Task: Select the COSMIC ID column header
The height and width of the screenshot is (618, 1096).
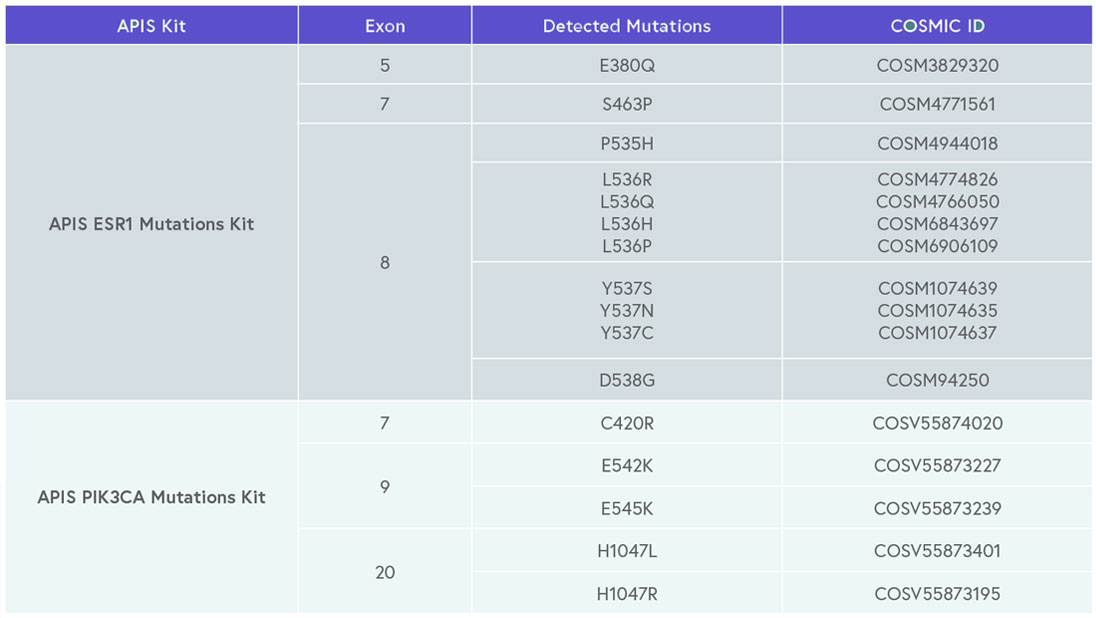Action: pos(937,26)
